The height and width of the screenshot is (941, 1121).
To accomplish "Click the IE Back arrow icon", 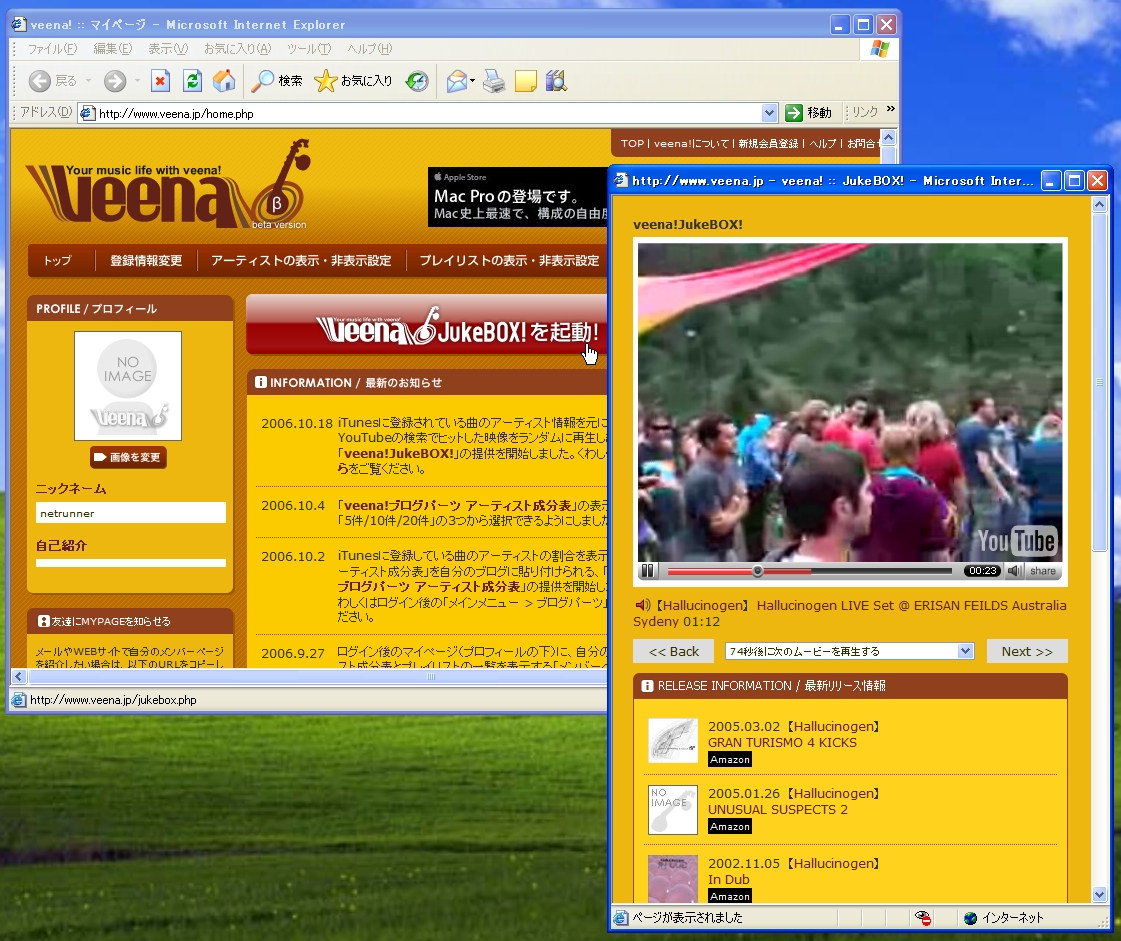I will [x=39, y=81].
